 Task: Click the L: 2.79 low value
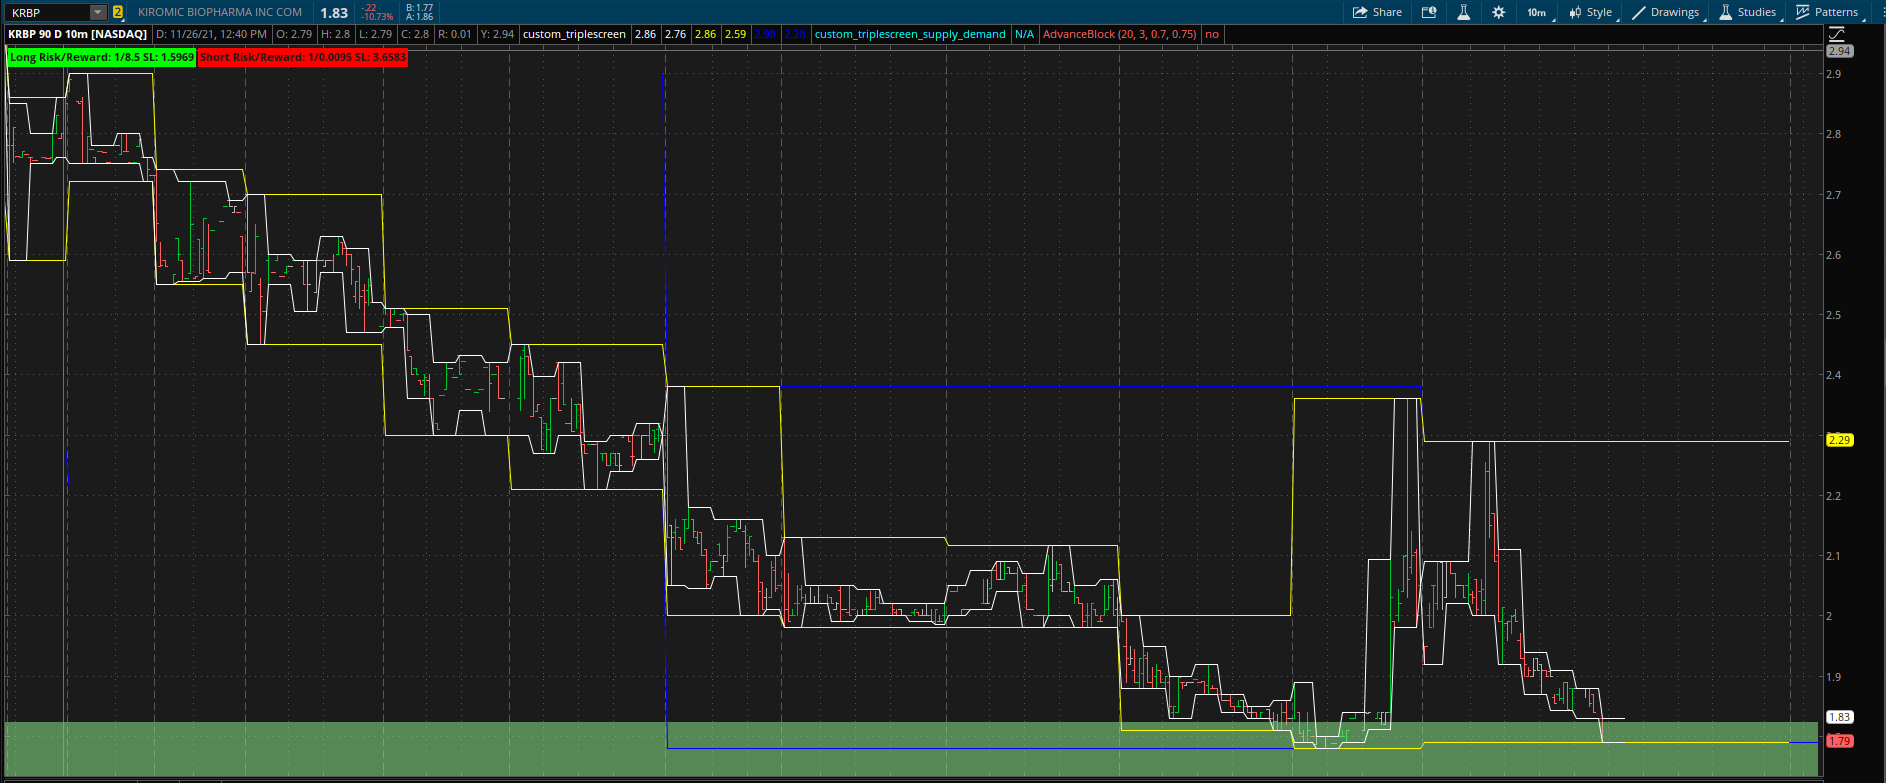pyautogui.click(x=375, y=34)
